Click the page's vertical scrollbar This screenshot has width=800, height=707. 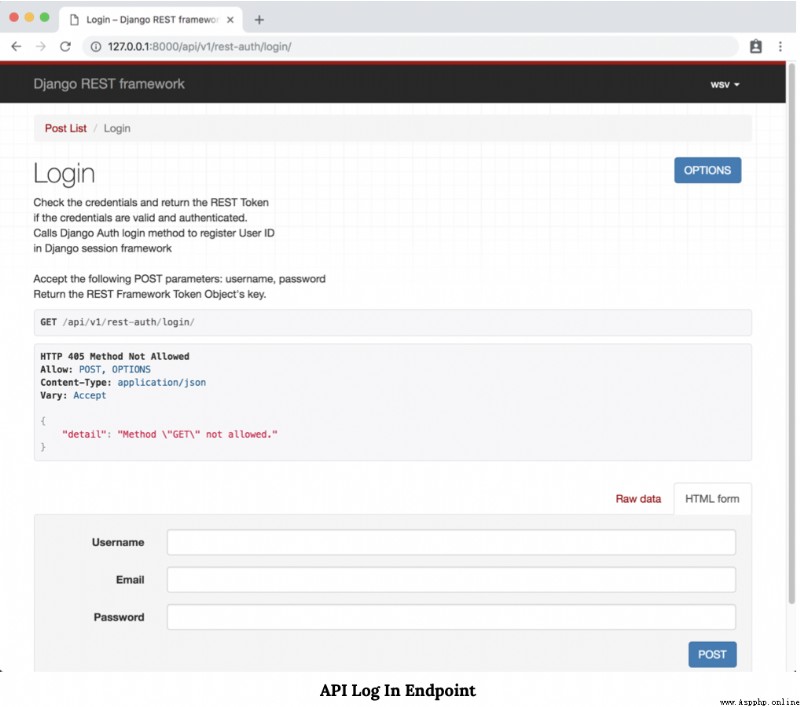point(791,332)
